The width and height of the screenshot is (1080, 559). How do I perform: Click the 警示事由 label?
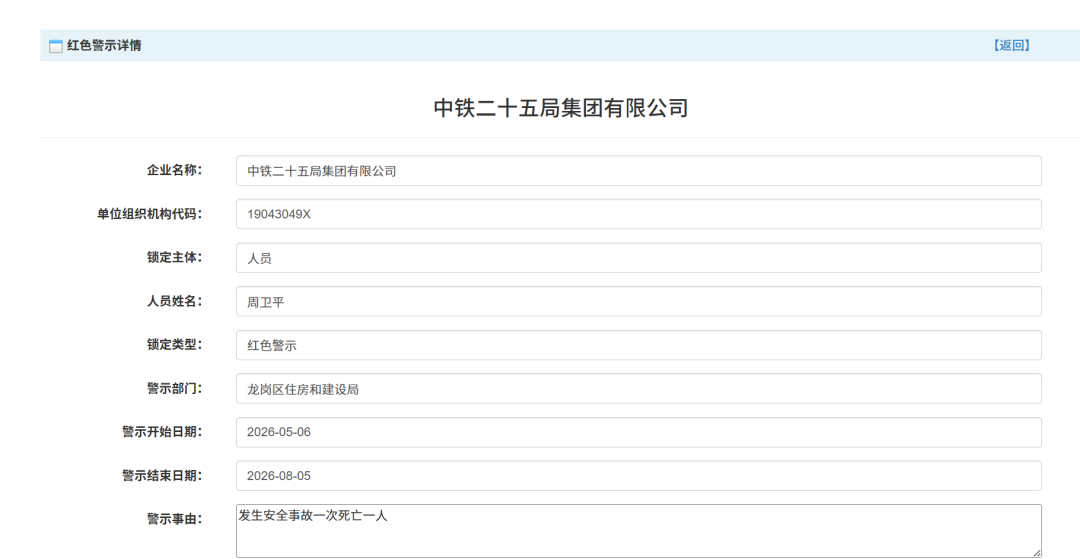click(175, 519)
